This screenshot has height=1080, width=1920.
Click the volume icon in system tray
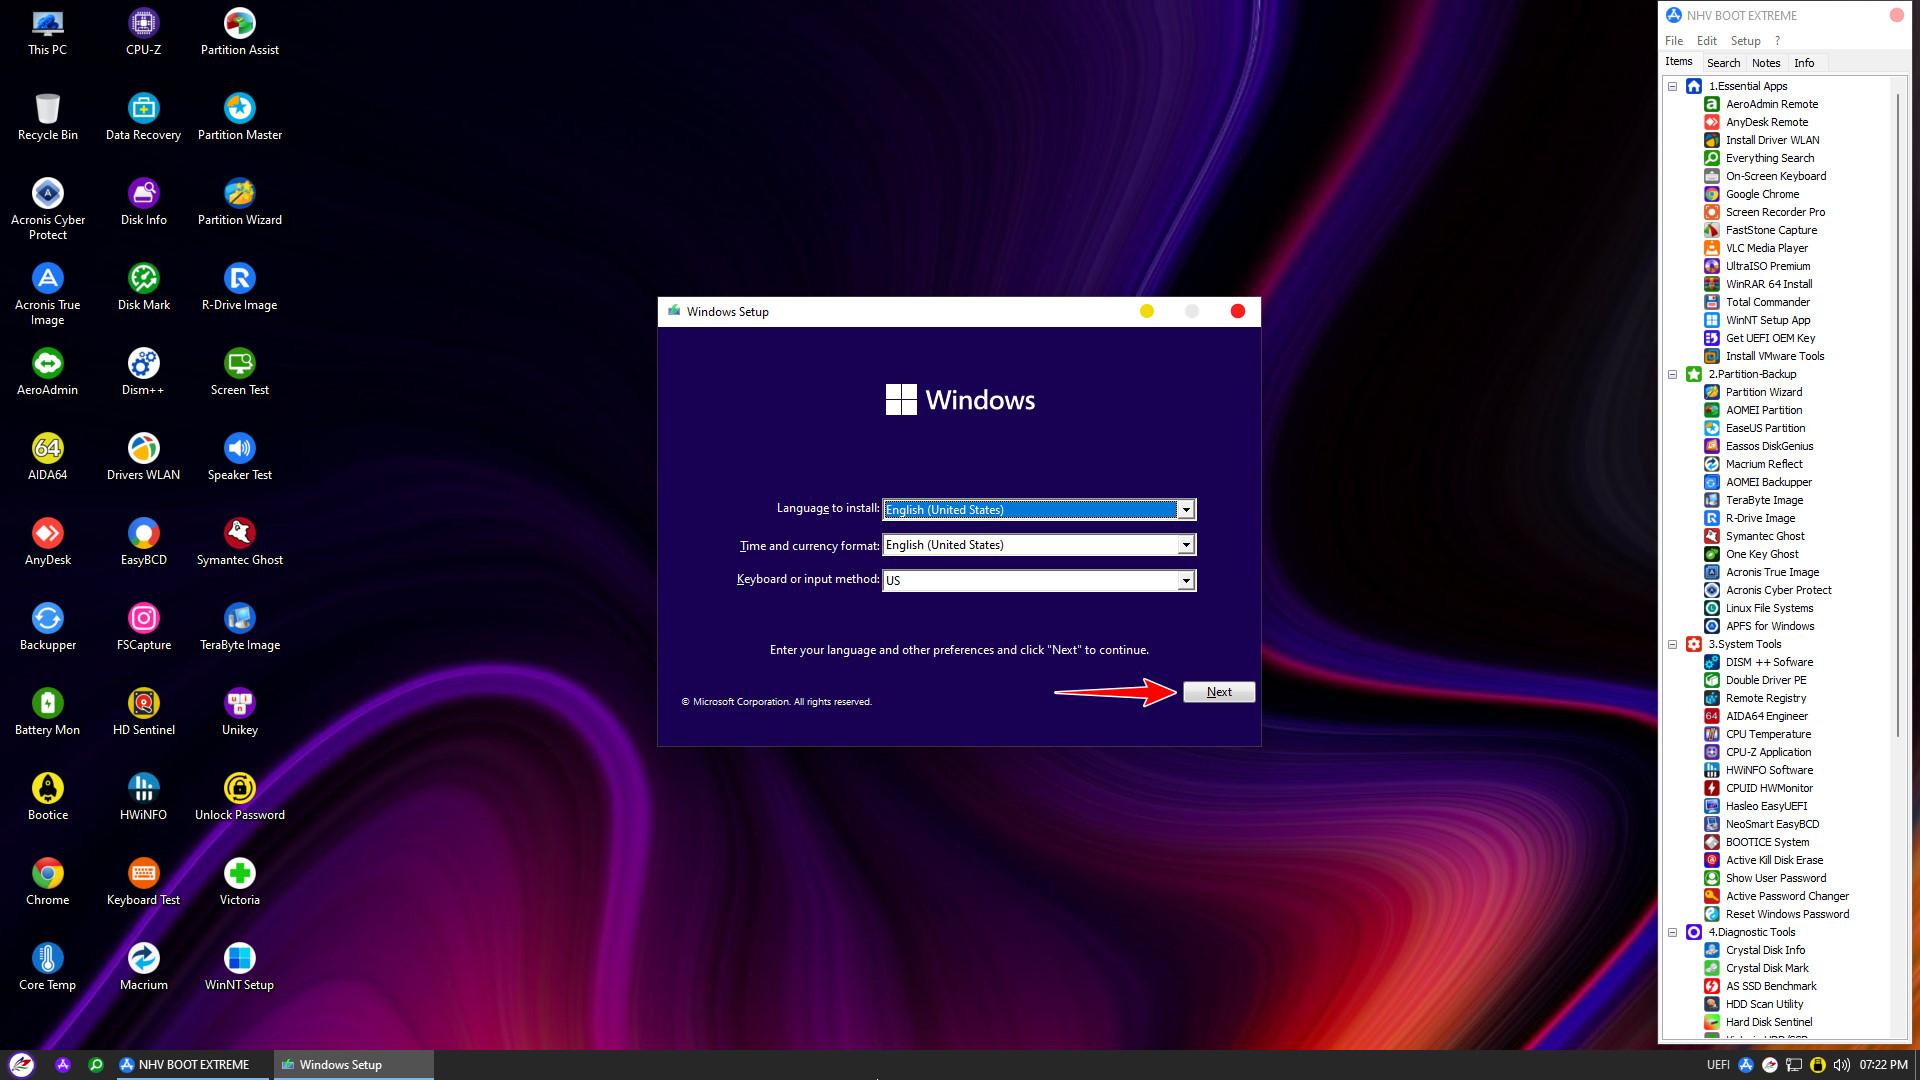click(1841, 1065)
